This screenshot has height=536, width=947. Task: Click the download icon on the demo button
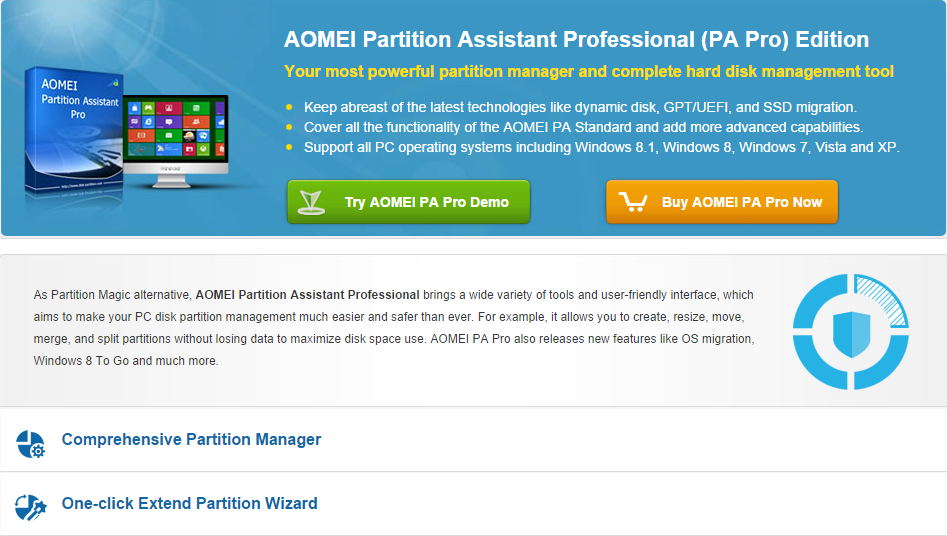(312, 202)
